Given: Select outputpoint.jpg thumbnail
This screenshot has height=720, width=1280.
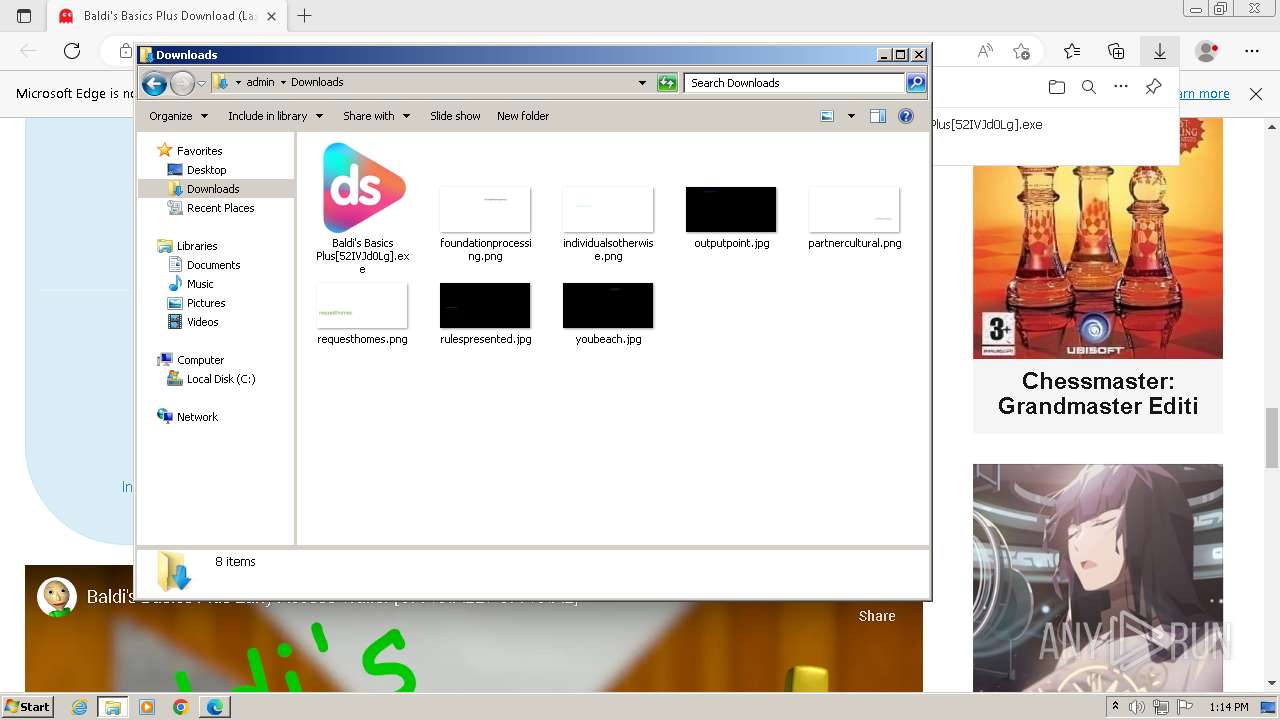Looking at the screenshot, I should click(731, 217).
